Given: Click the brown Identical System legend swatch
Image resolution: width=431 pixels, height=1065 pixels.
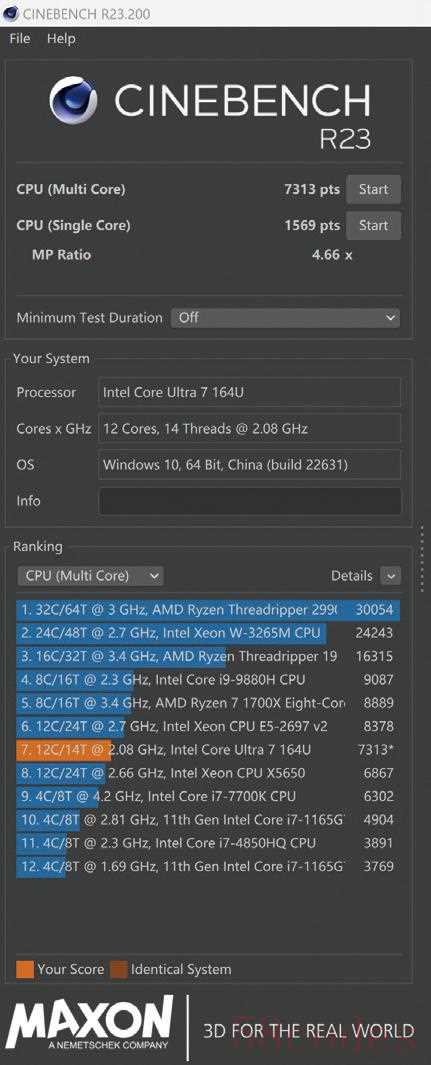Looking at the screenshot, I should pyautogui.click(x=118, y=969).
